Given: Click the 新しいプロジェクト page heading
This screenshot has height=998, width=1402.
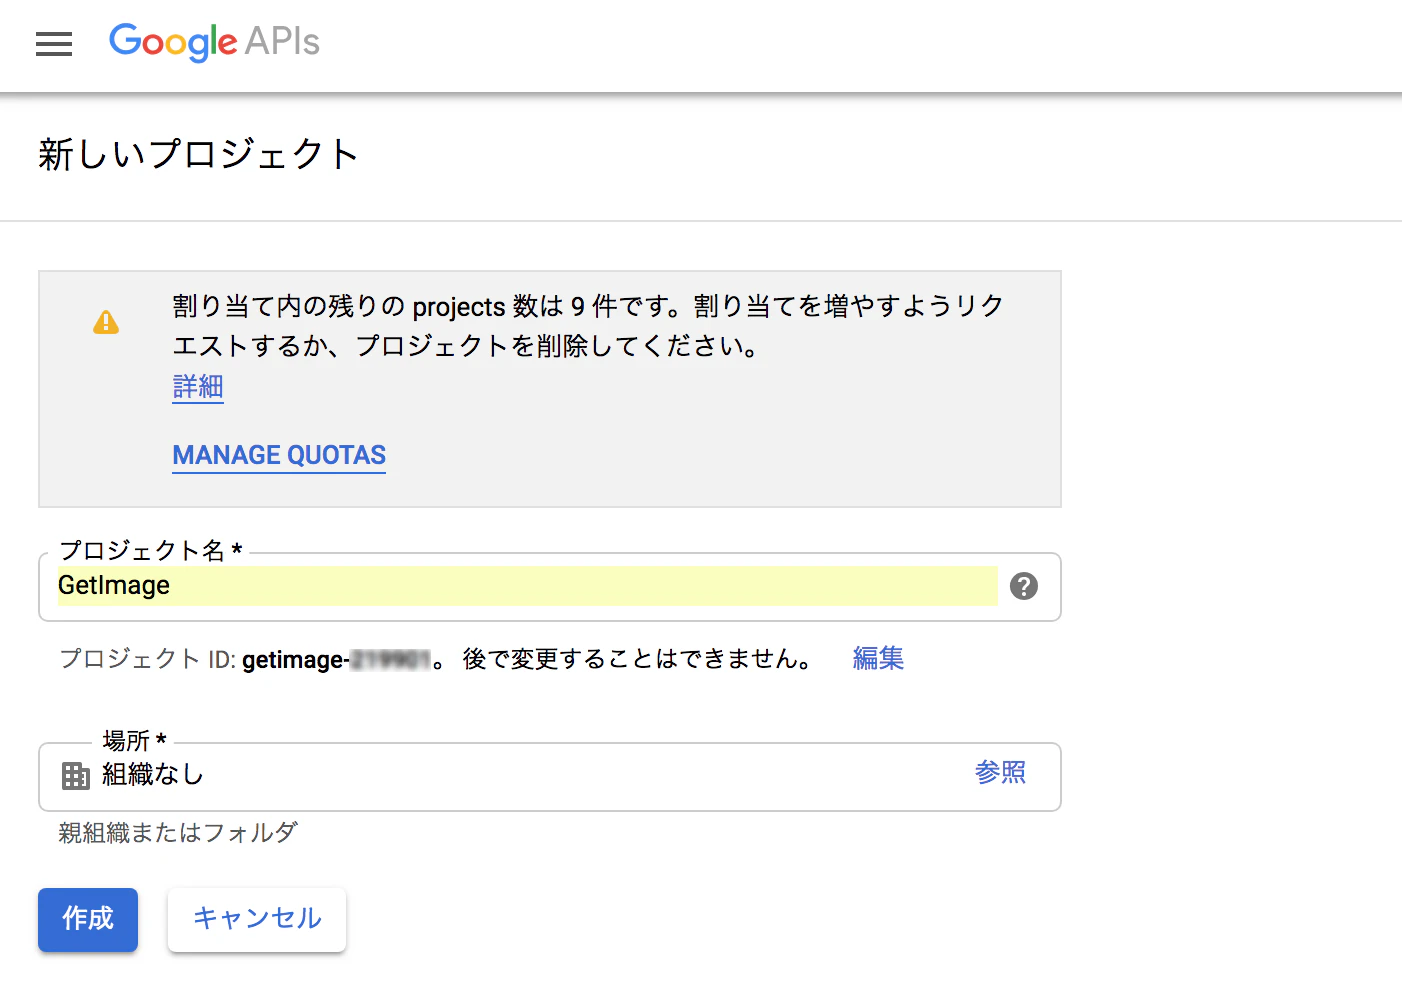Looking at the screenshot, I should [197, 154].
